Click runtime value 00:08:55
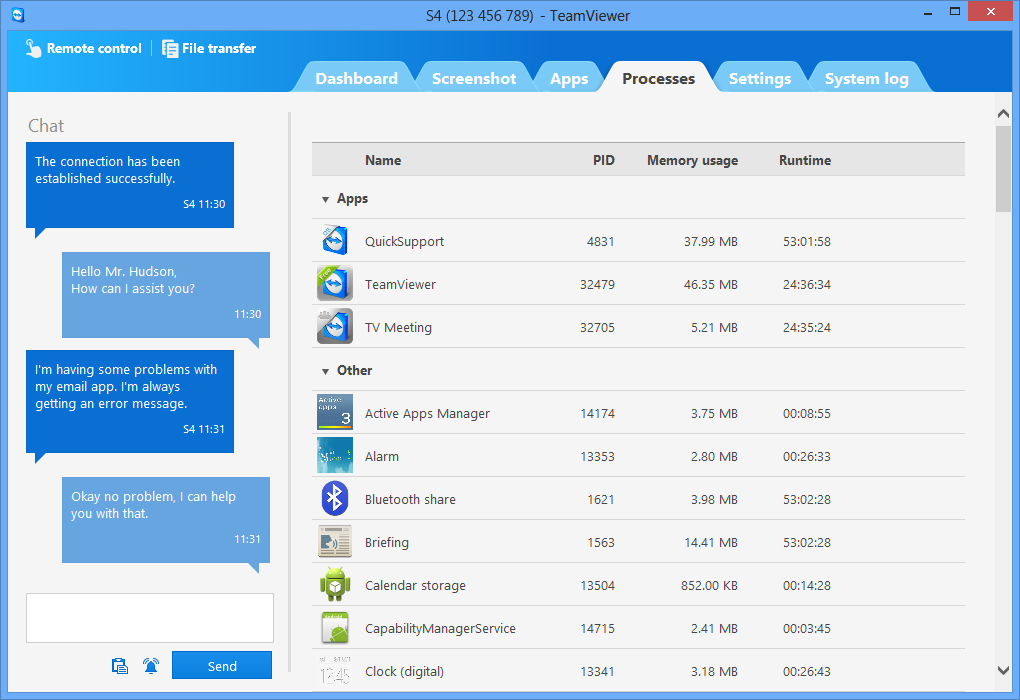 pos(807,414)
